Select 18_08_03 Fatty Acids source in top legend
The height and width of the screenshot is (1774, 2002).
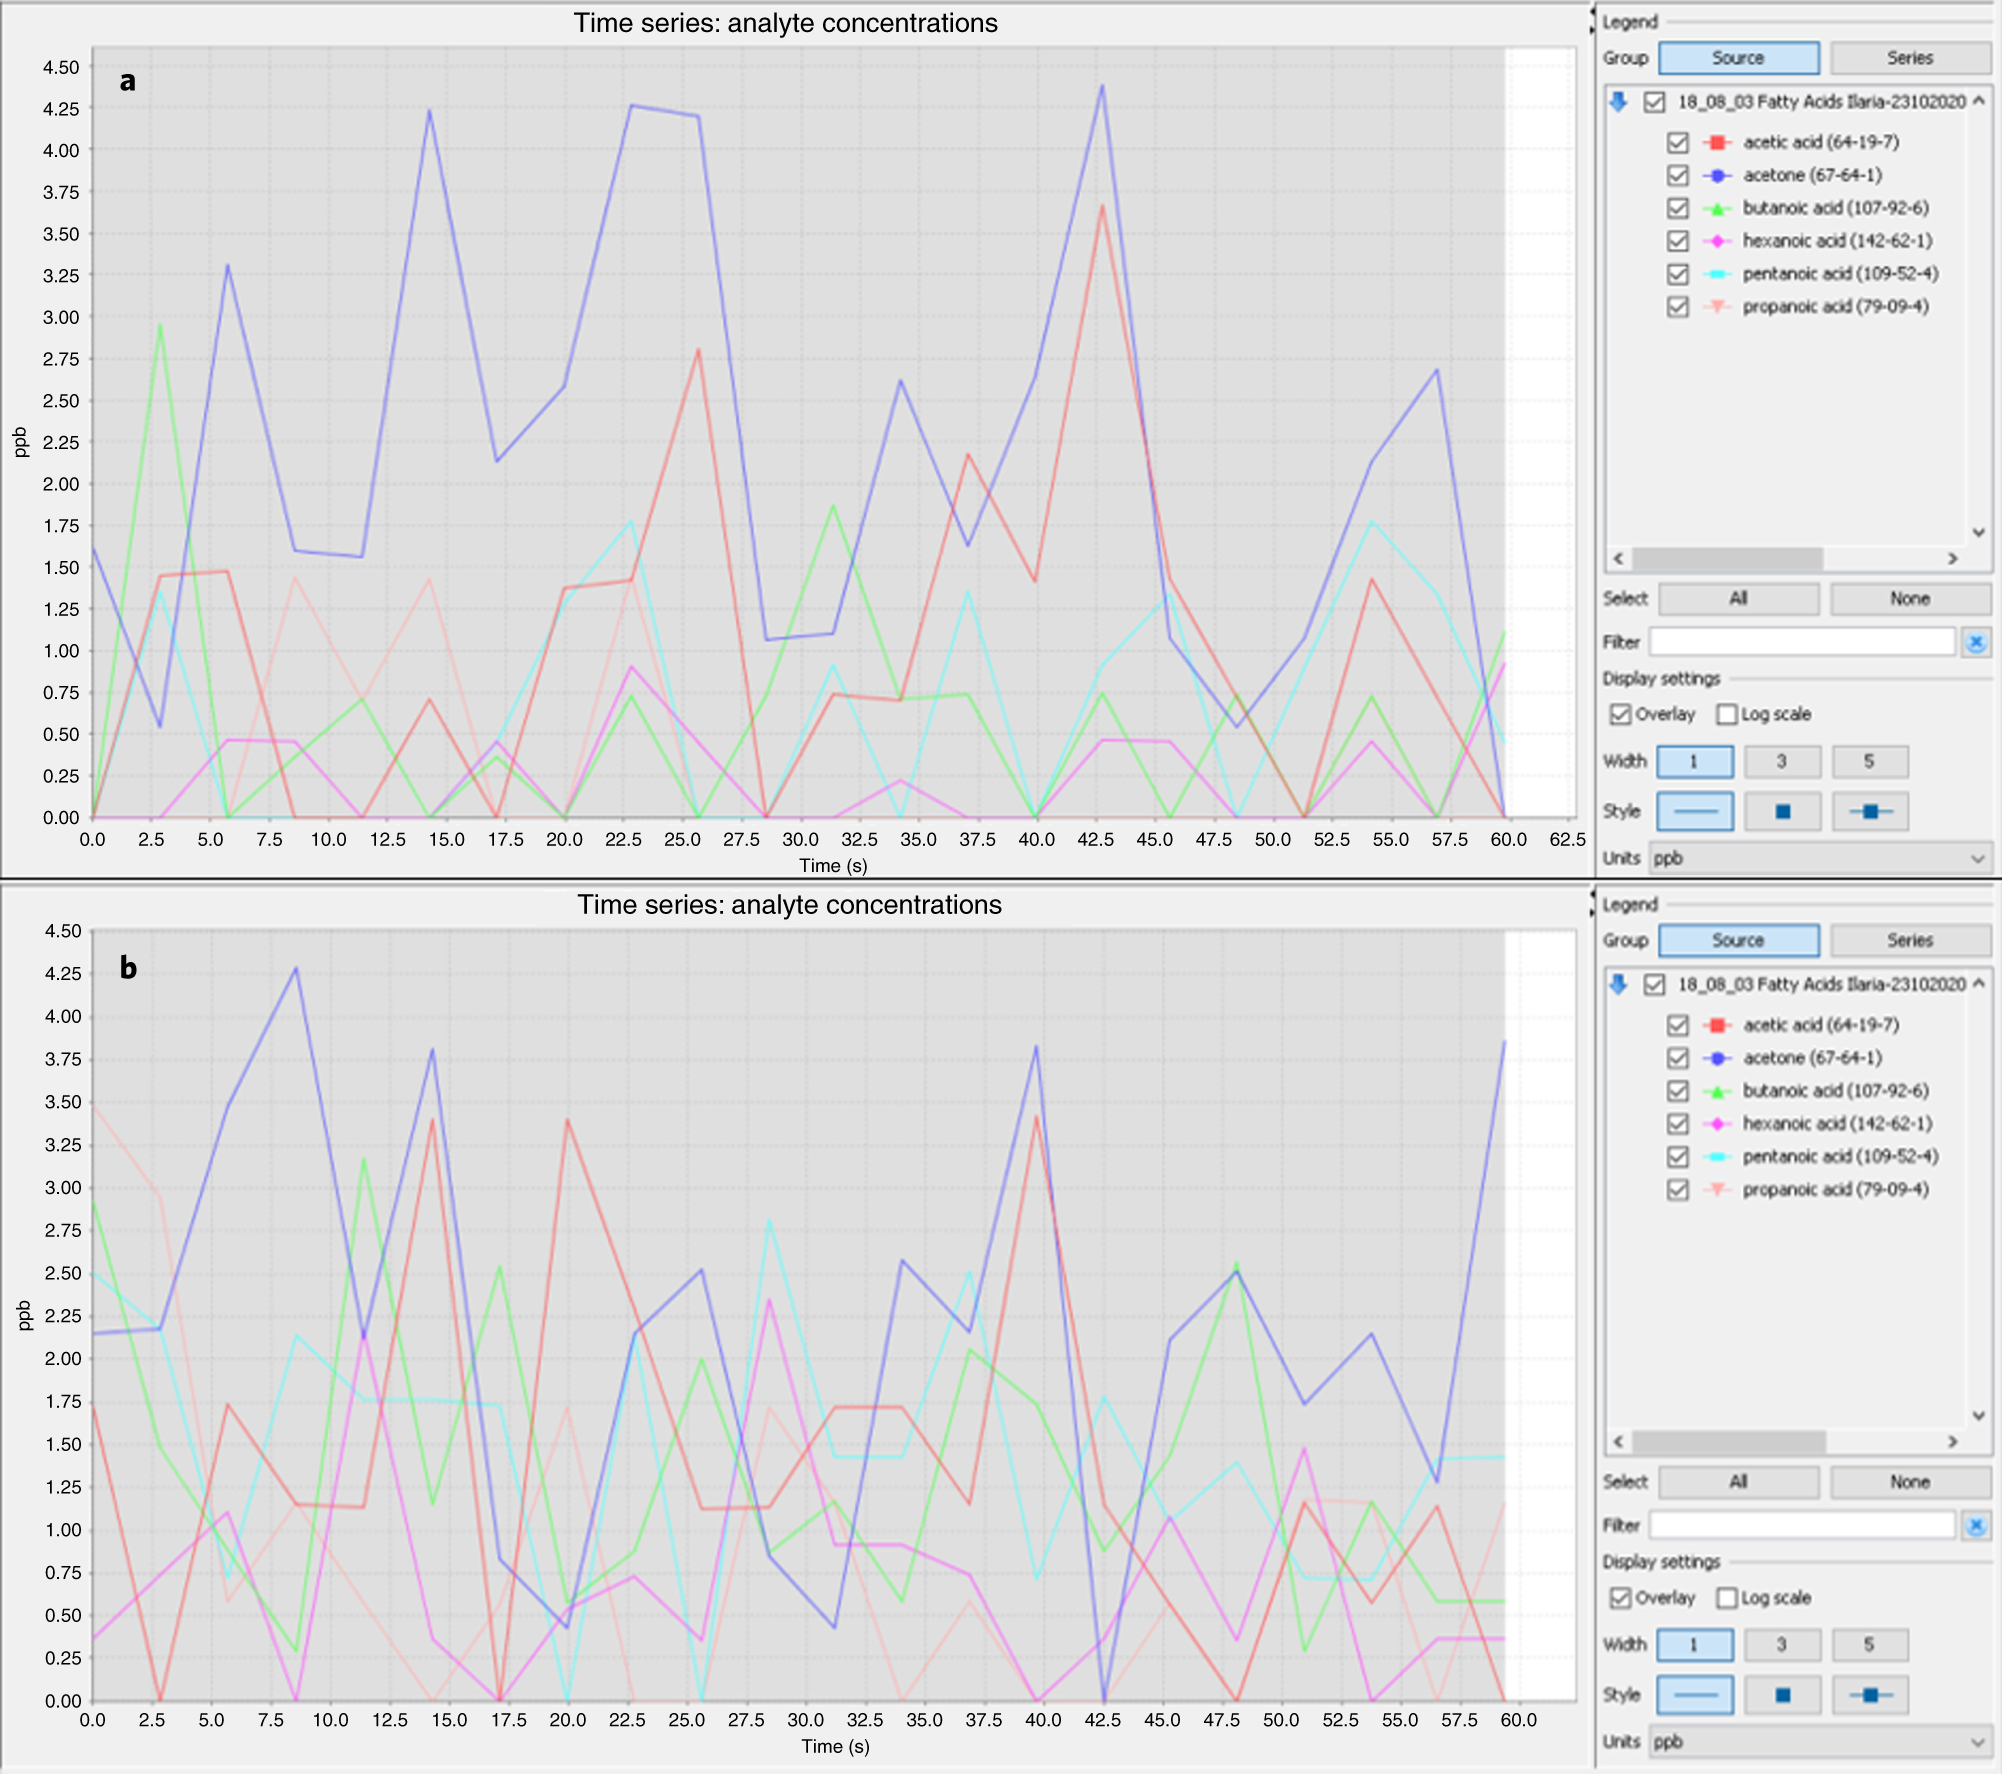[1821, 102]
